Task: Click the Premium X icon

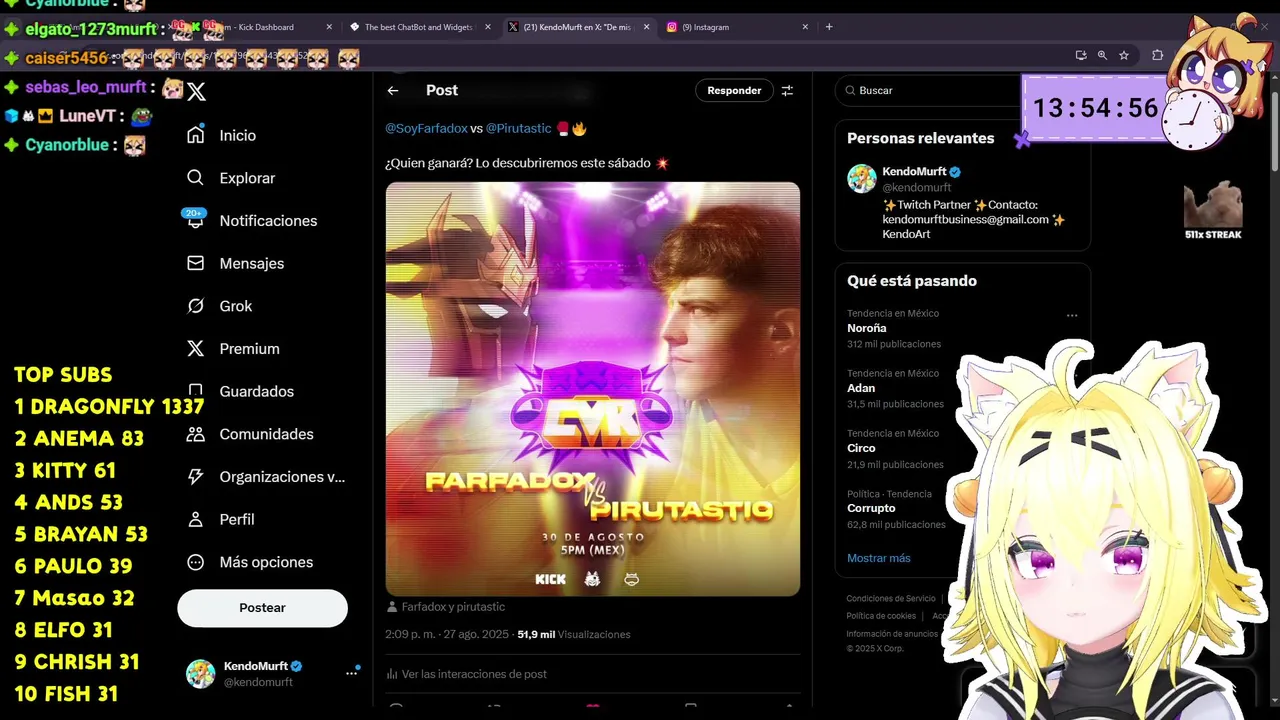Action: tap(196, 349)
